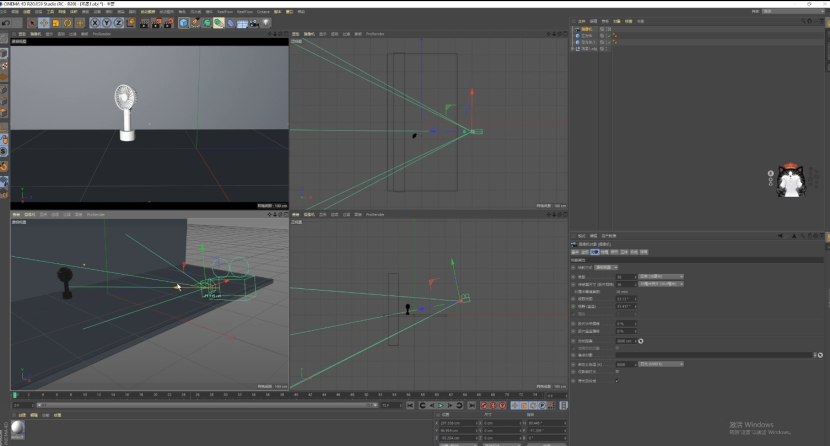
Task: Click the Floor/grid scene object icon
Action: pos(242,23)
